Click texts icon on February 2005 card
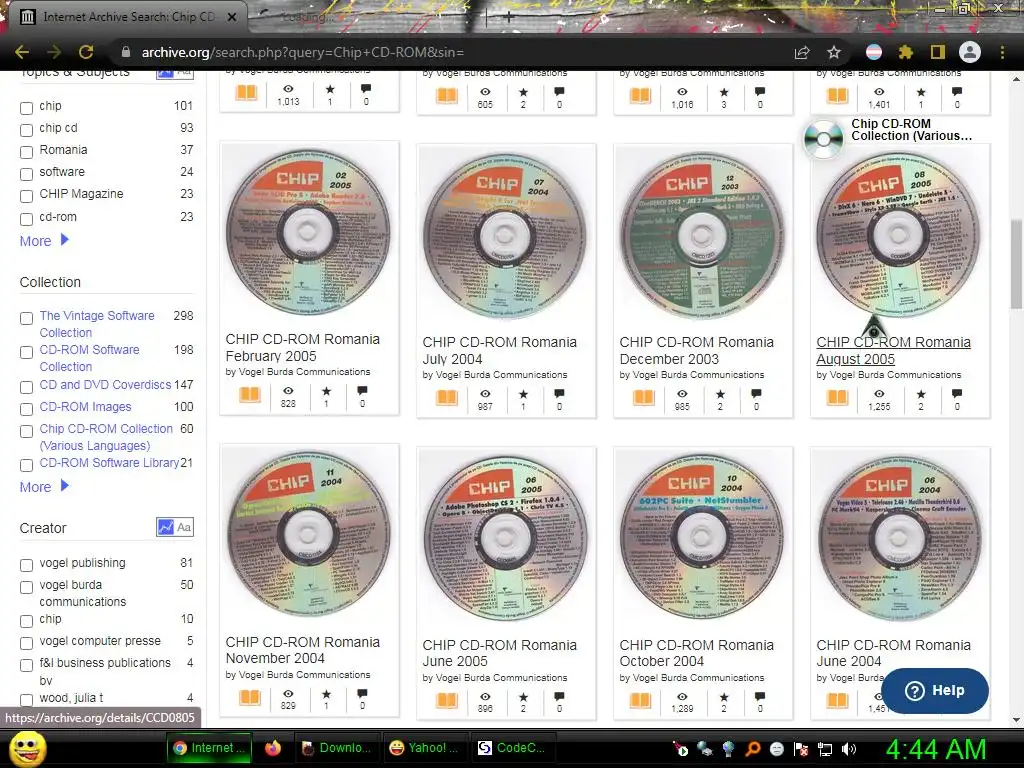Screen dimensions: 1024x768 point(249,394)
